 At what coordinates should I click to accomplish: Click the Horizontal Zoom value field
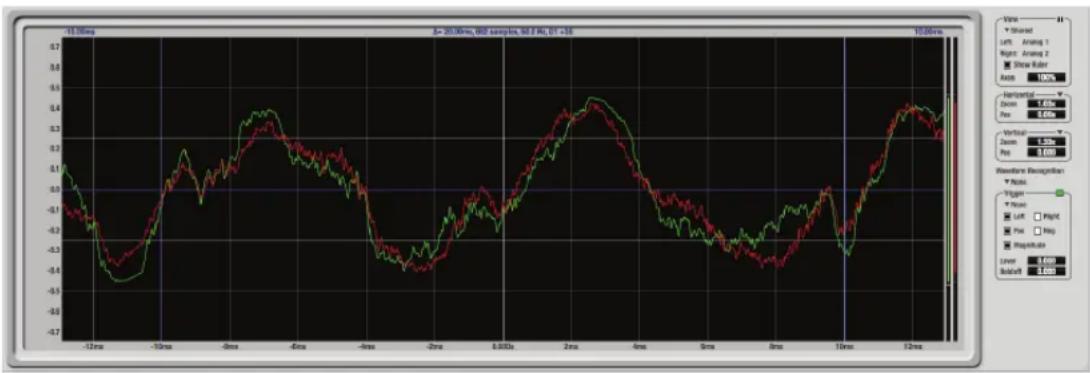pyautogui.click(x=1046, y=103)
